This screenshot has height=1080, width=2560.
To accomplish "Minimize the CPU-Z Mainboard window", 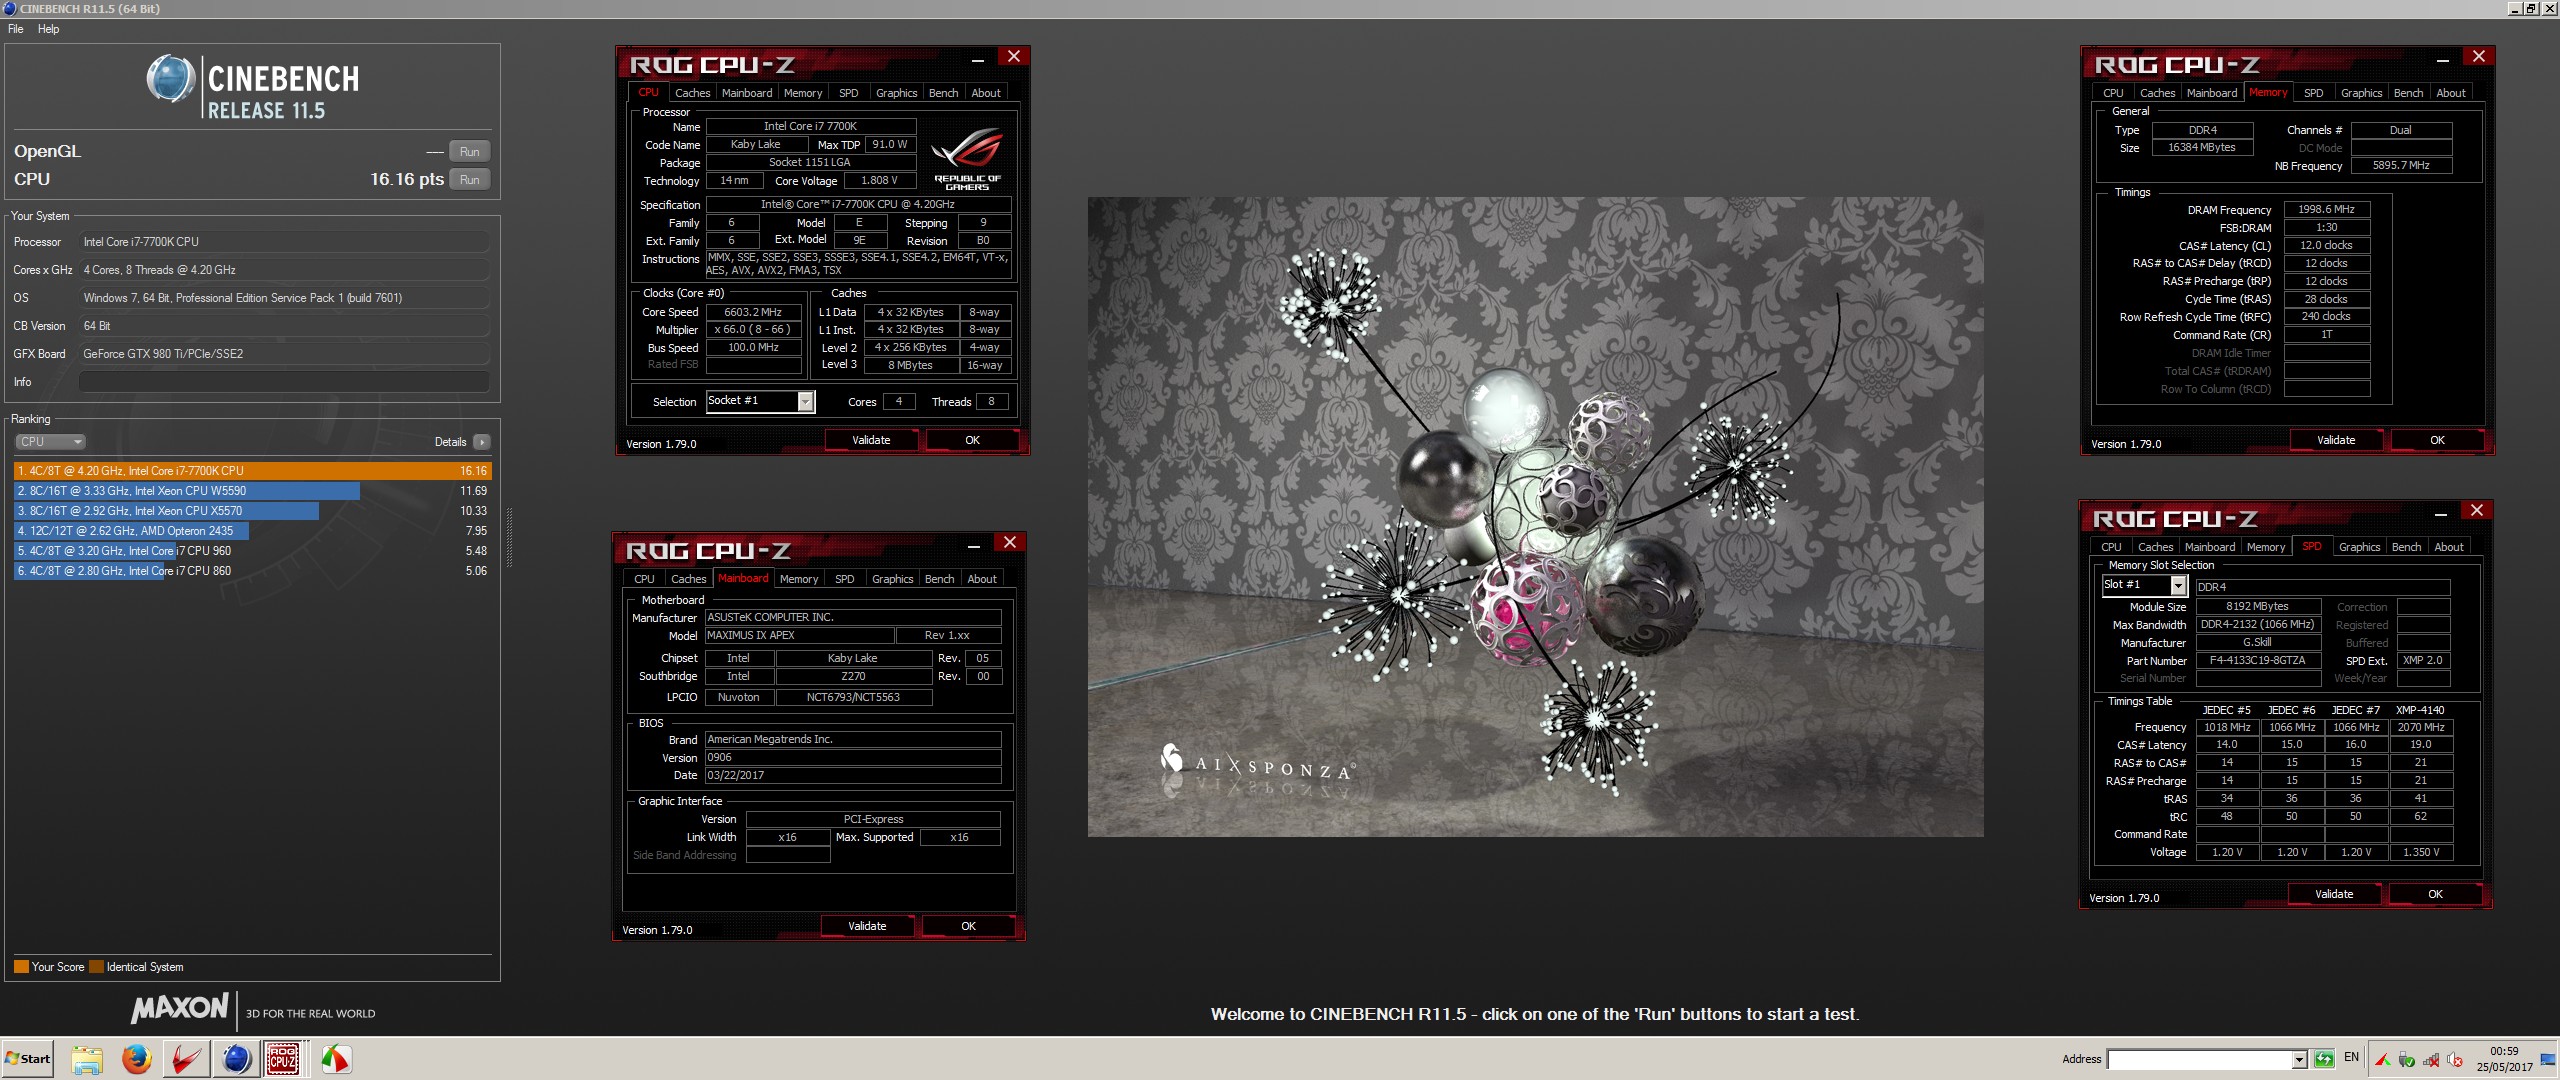I will [973, 546].
